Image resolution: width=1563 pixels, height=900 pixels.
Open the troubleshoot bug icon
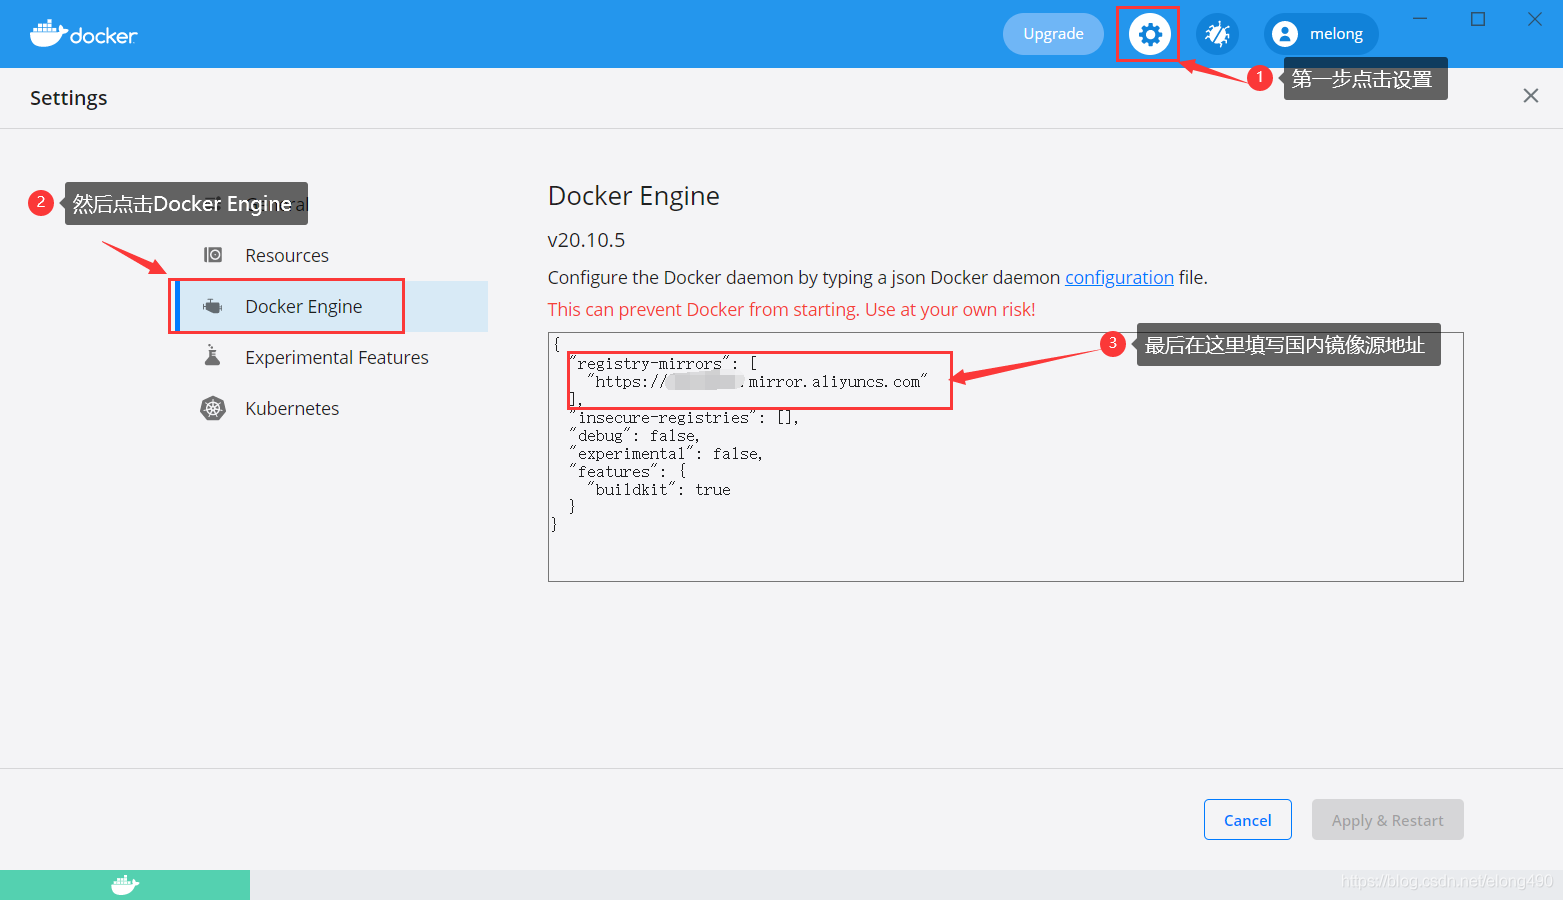click(x=1217, y=34)
